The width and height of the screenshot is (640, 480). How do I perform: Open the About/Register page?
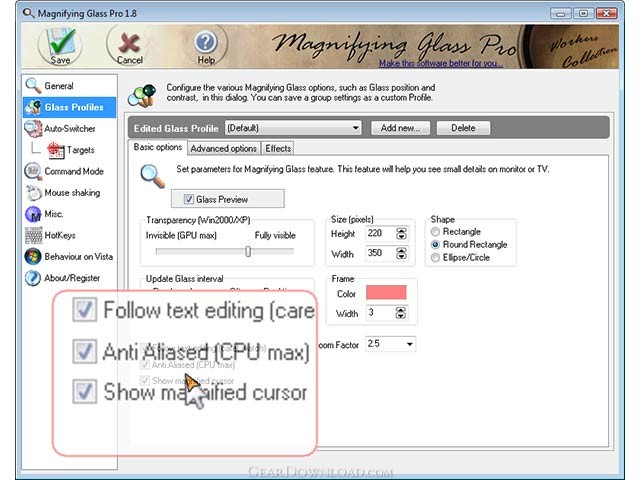pos(72,278)
